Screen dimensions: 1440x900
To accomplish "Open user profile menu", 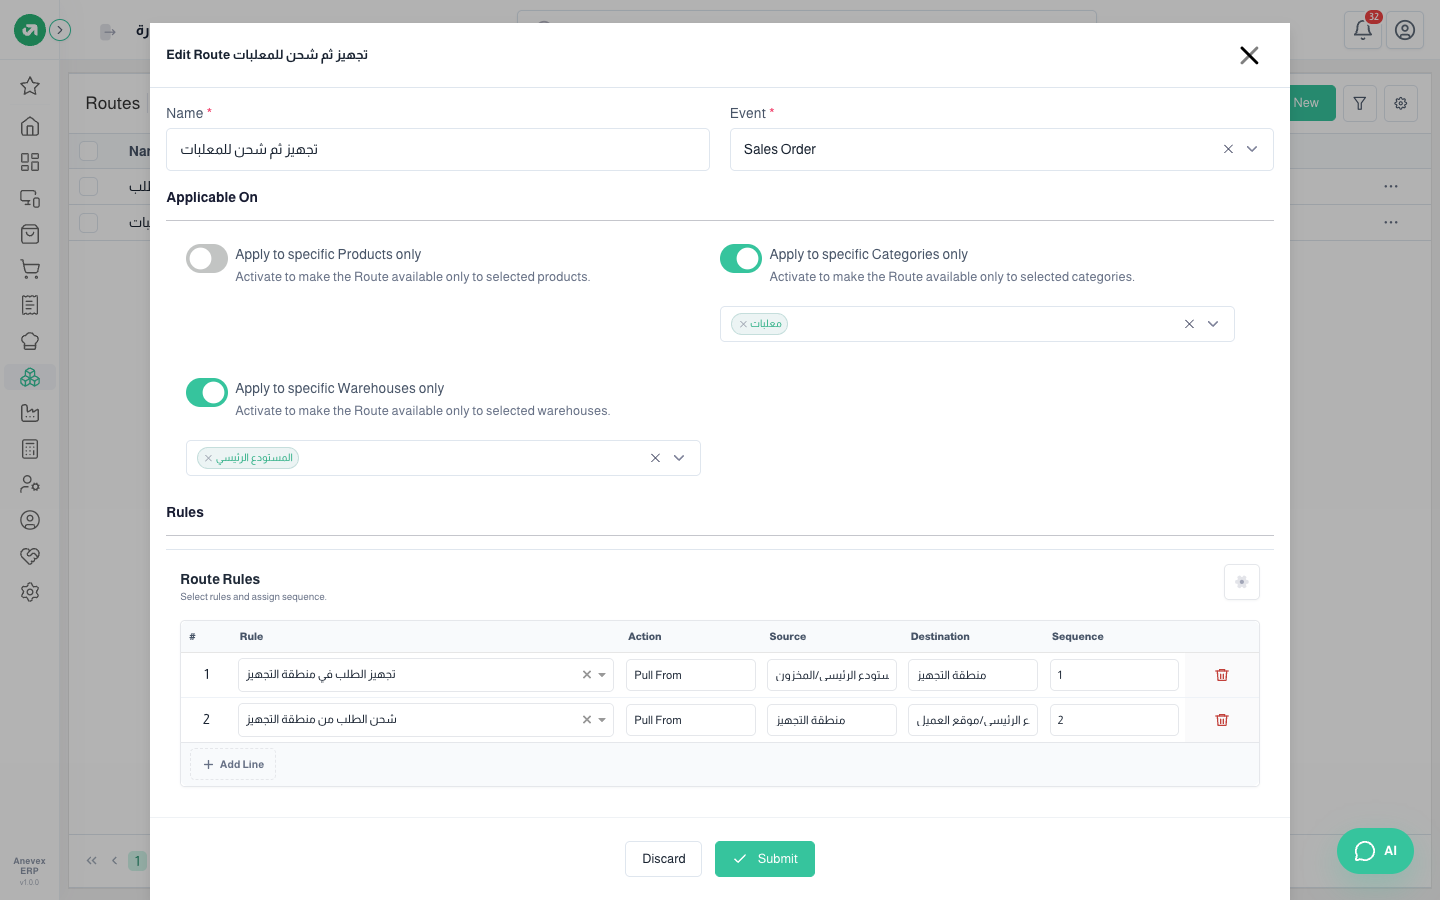I will 1405,30.
